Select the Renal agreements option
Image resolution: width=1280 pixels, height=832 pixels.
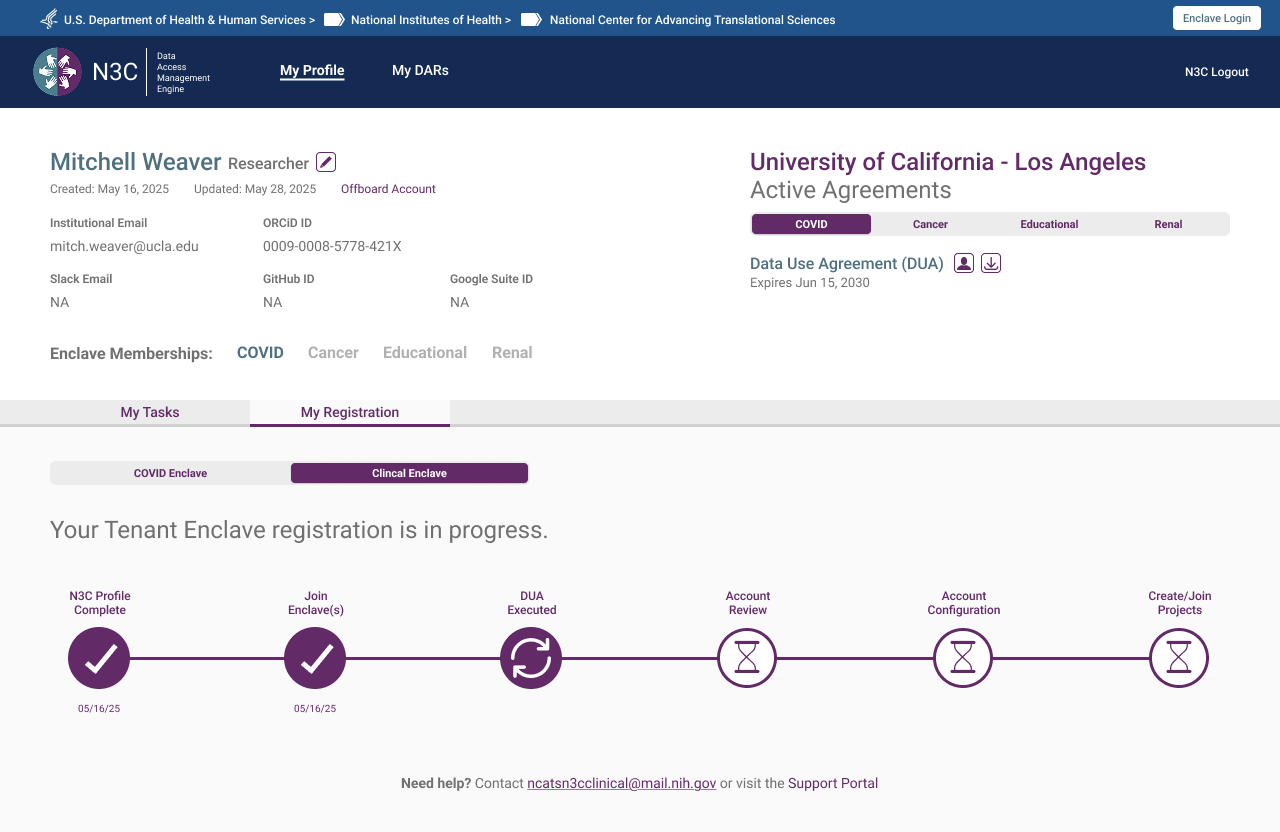(1168, 224)
